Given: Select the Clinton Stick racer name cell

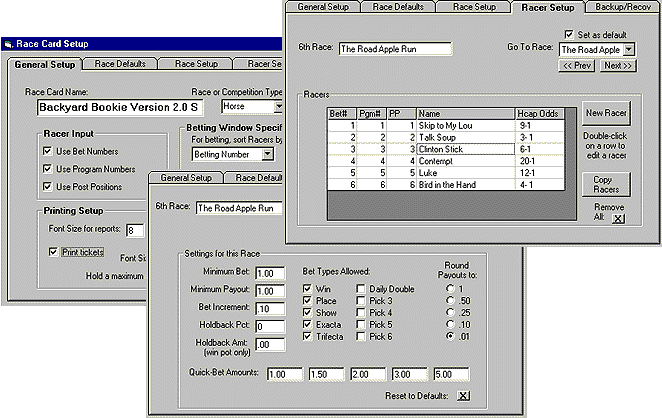Looking at the screenshot, I should pyautogui.click(x=466, y=149).
